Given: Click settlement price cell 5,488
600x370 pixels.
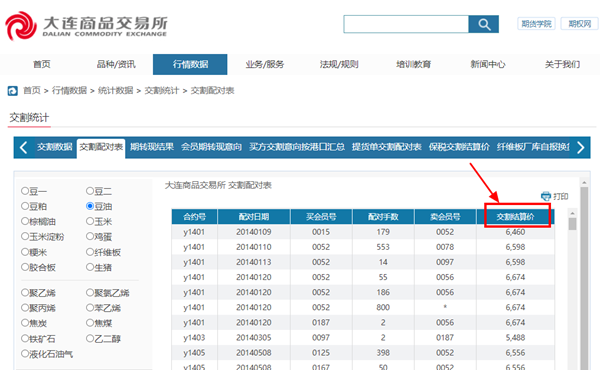Looking at the screenshot, I should [515, 337].
